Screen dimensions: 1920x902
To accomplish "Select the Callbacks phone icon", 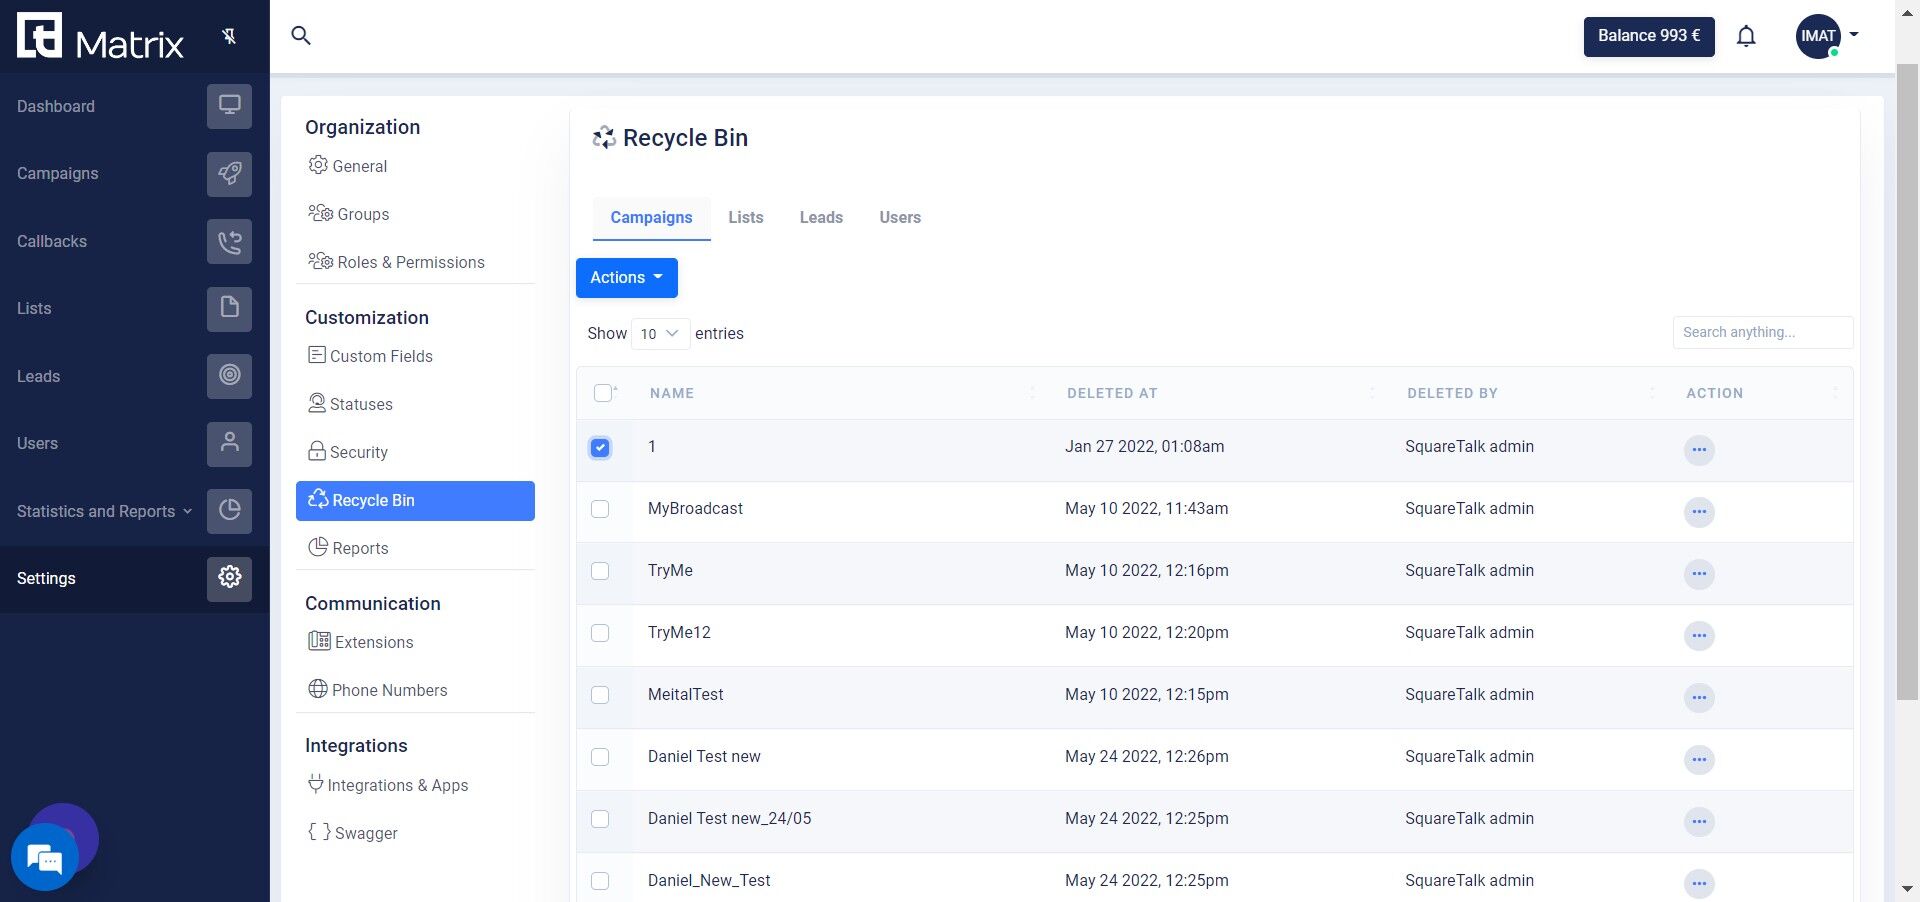I will point(229,241).
